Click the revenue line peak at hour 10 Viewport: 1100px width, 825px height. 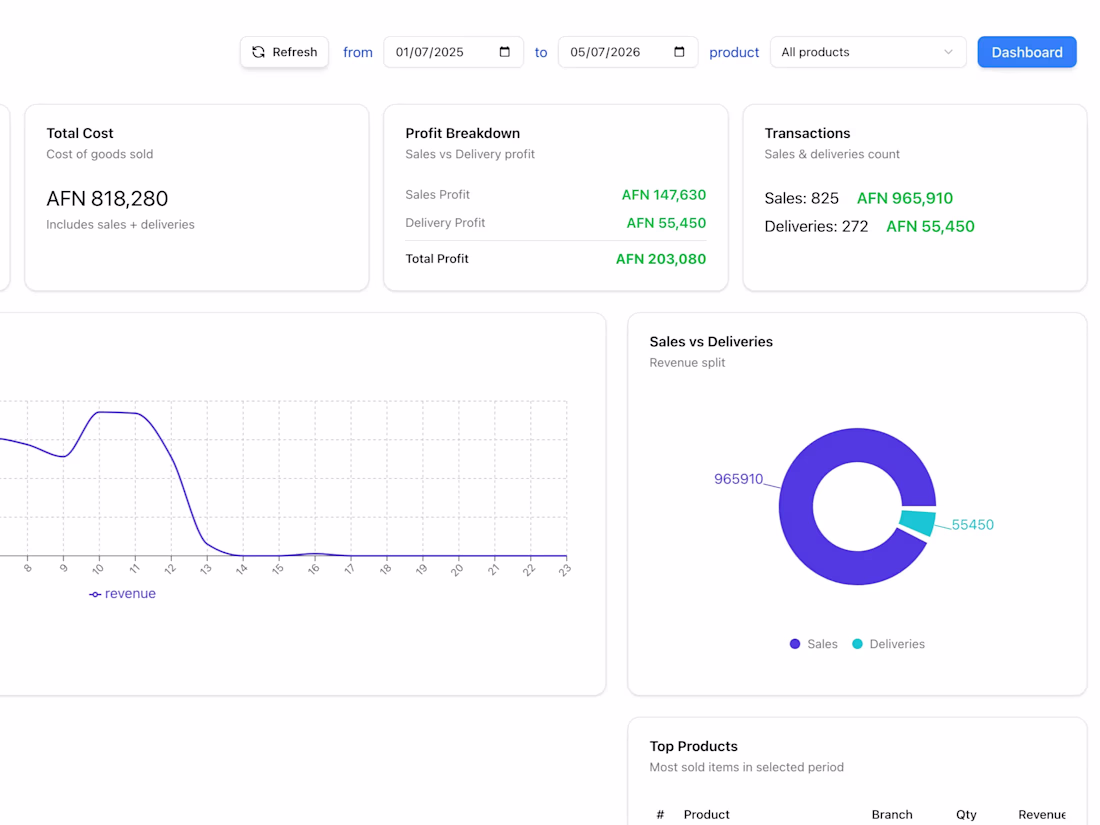[x=99, y=412]
